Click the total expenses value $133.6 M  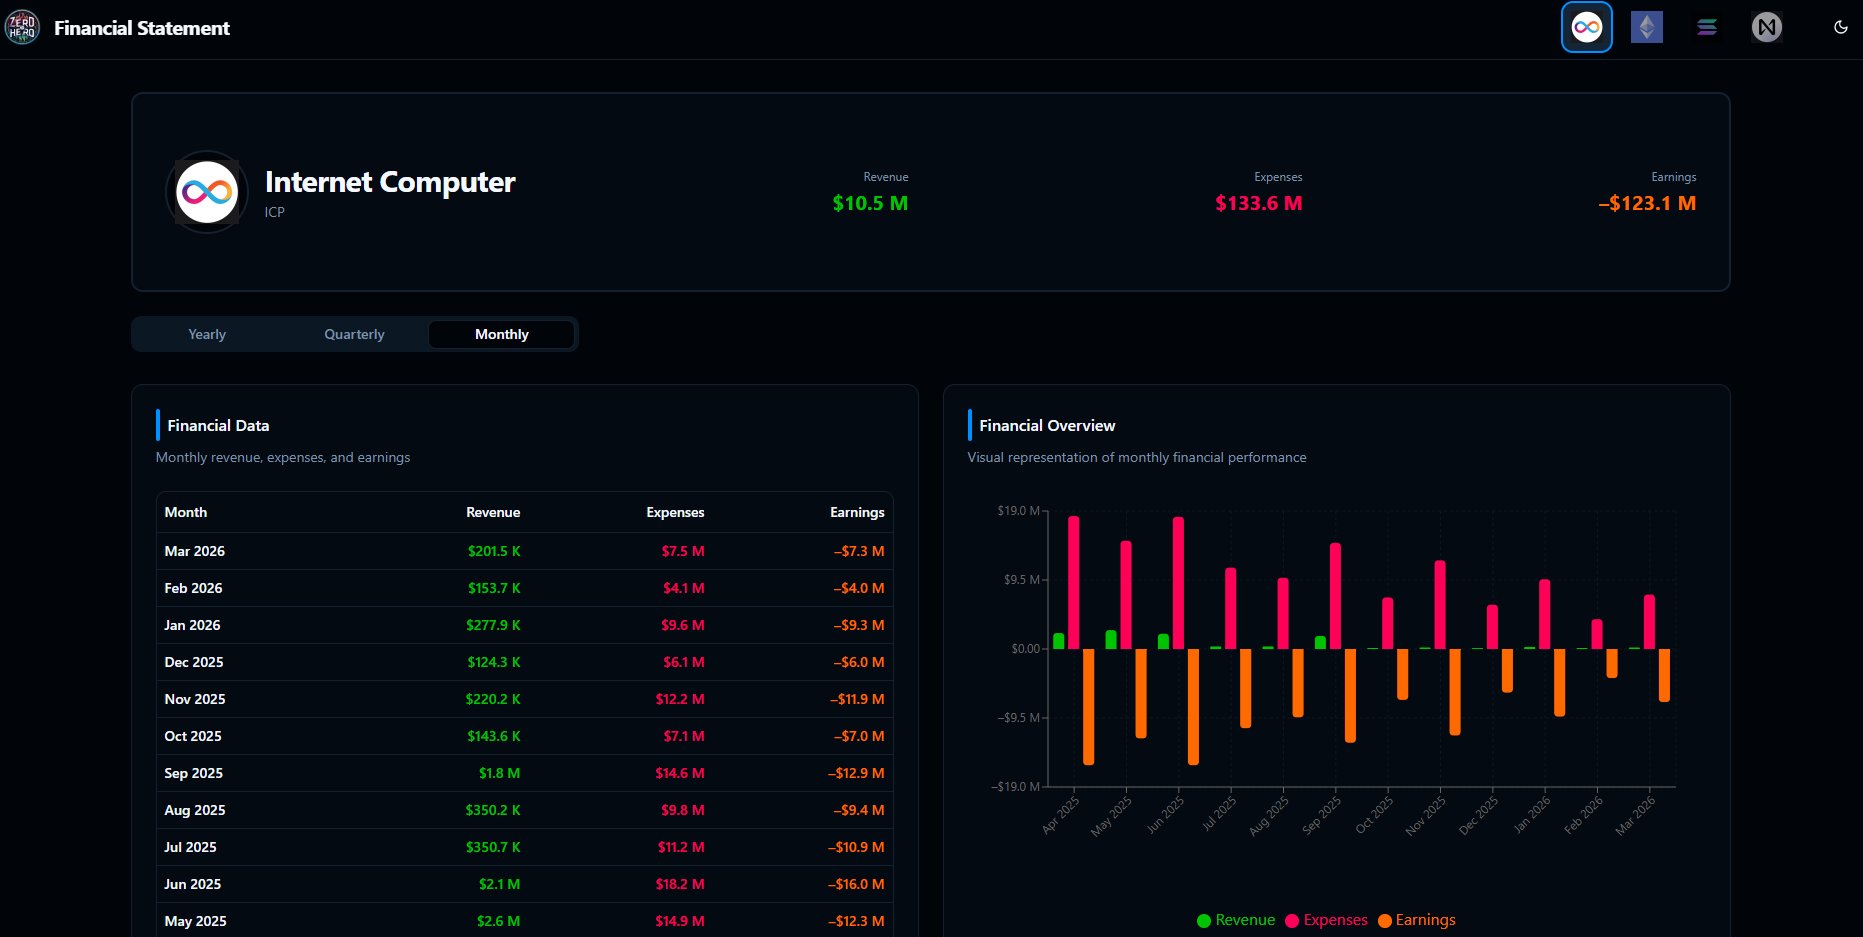(x=1258, y=203)
